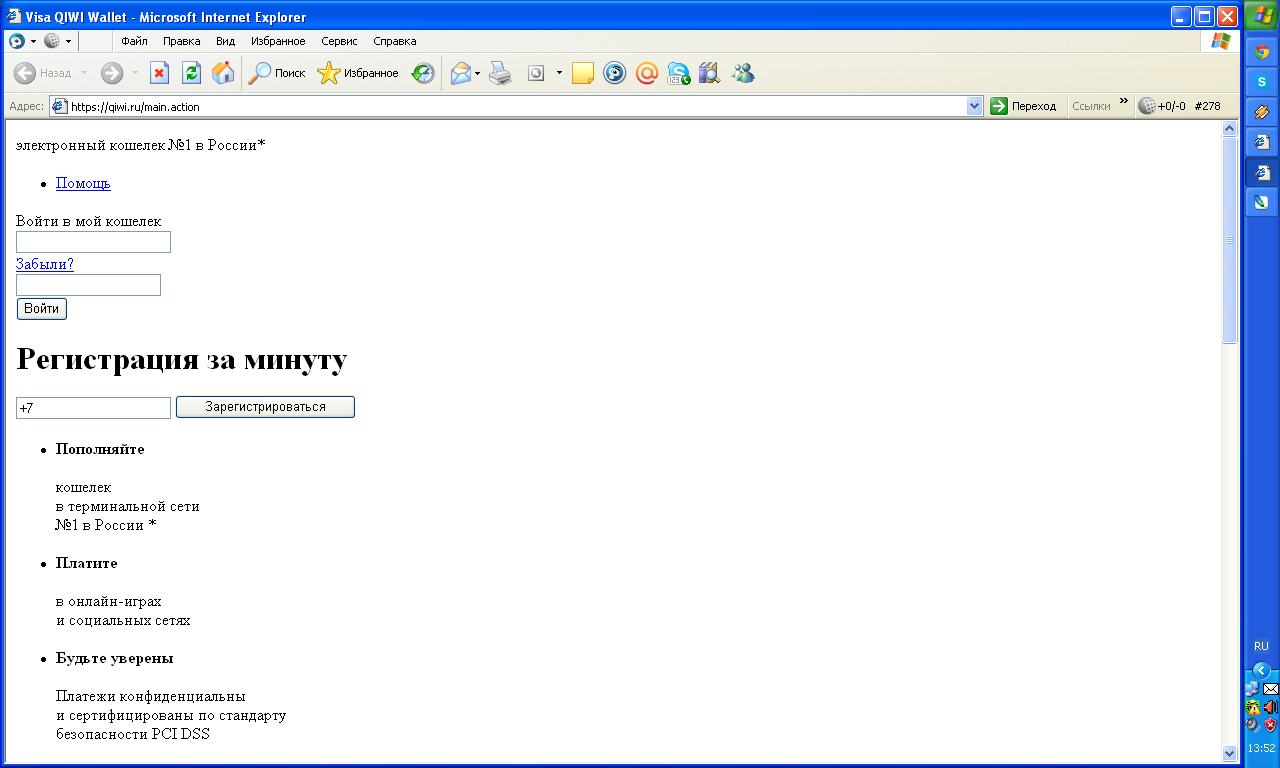This screenshot has width=1280, height=768.
Task: Open the Сервис menu
Action: click(339, 41)
